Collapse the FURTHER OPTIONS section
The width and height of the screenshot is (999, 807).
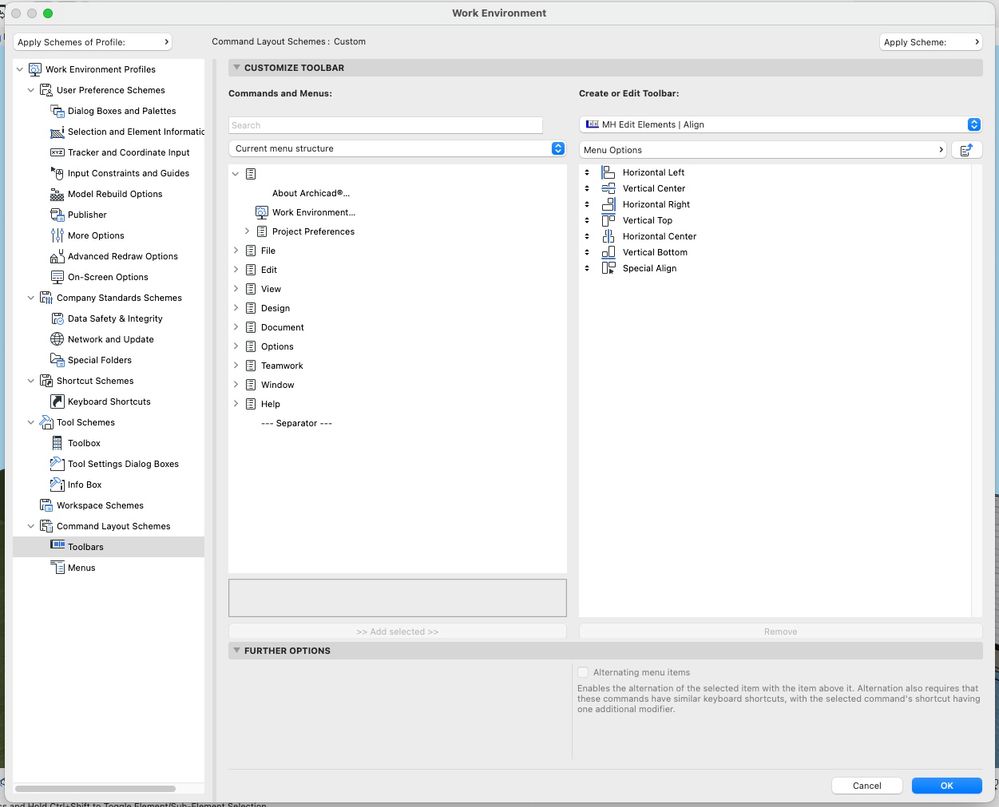click(x=236, y=650)
